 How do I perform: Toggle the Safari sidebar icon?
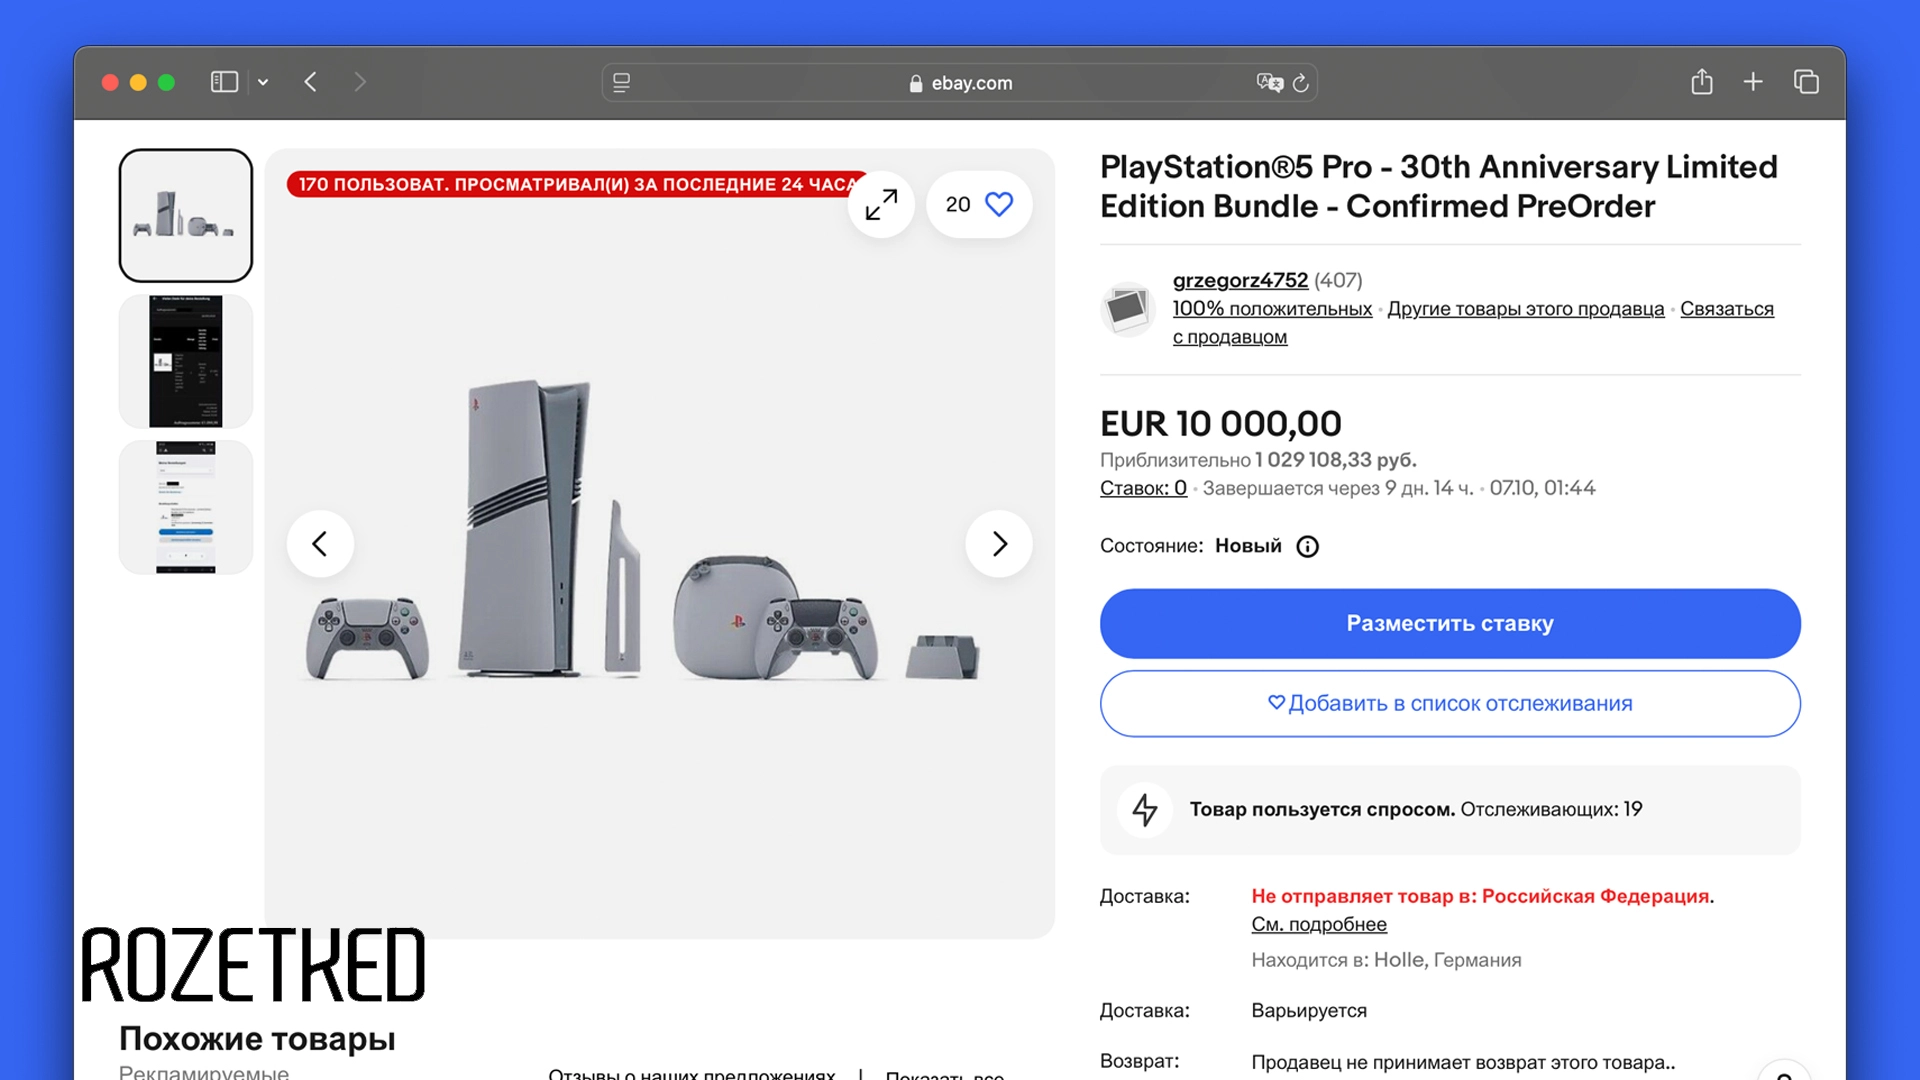224,82
